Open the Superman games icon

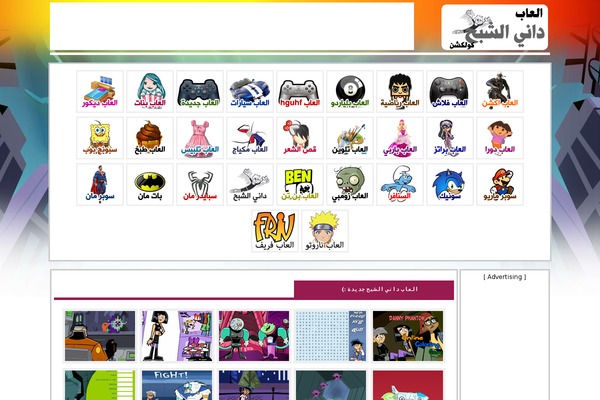click(x=100, y=184)
